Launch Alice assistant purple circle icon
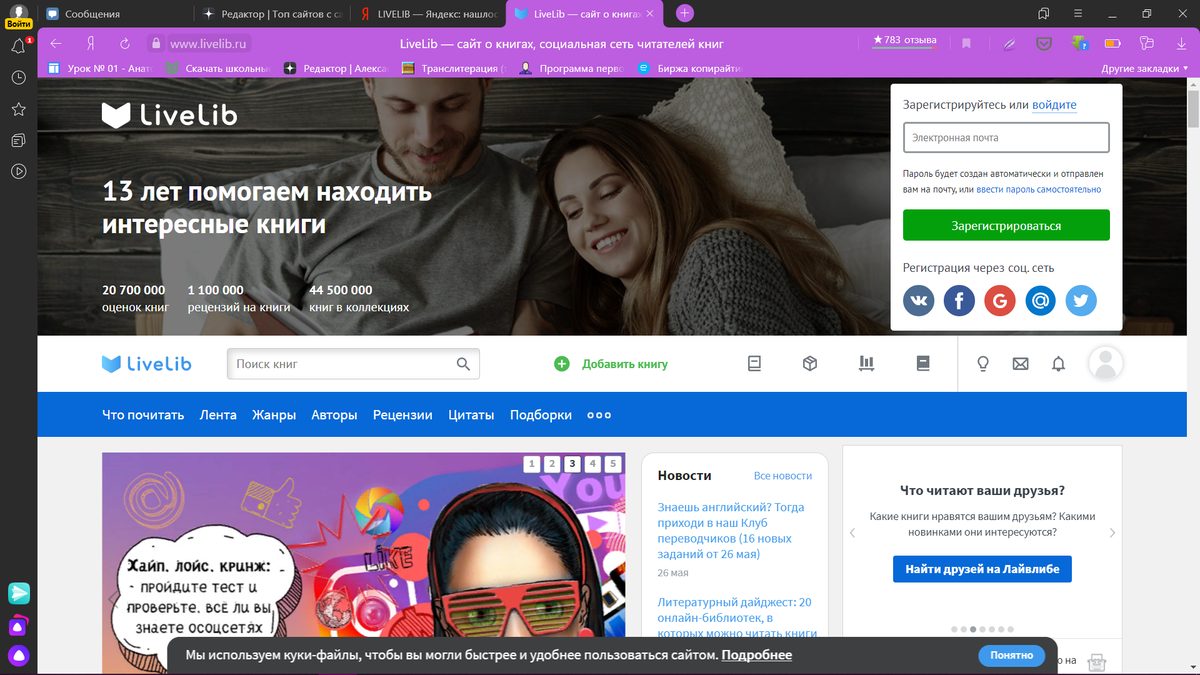This screenshot has width=1200, height=675. (19, 657)
